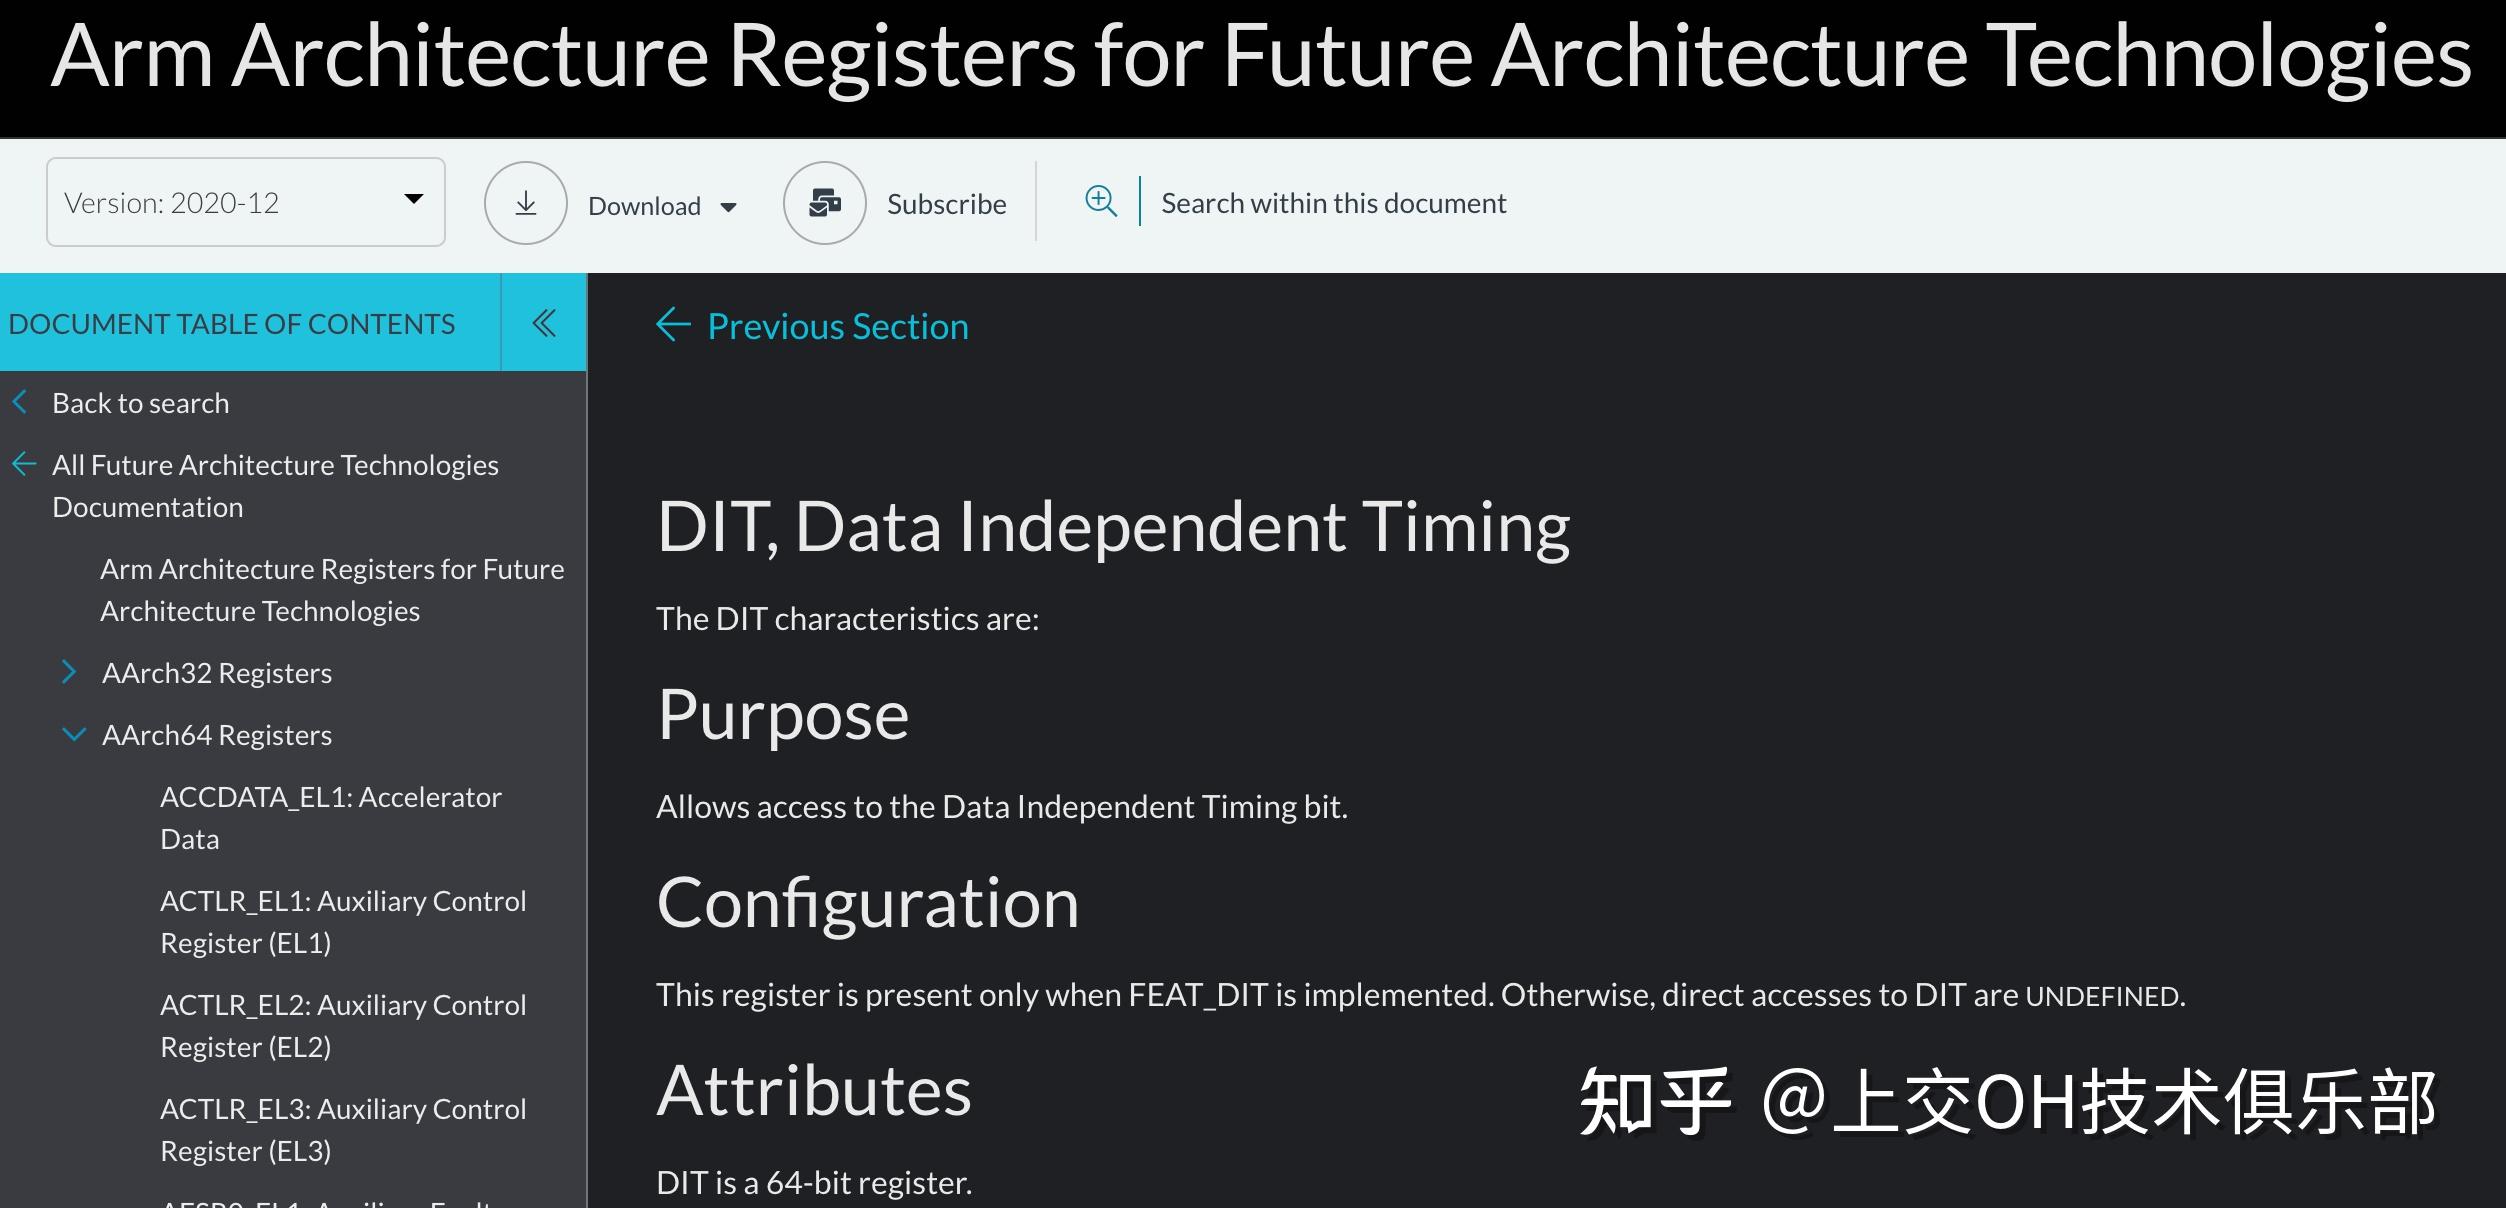Click the chevron beside Back to search
This screenshot has height=1208, width=2506.
20,402
